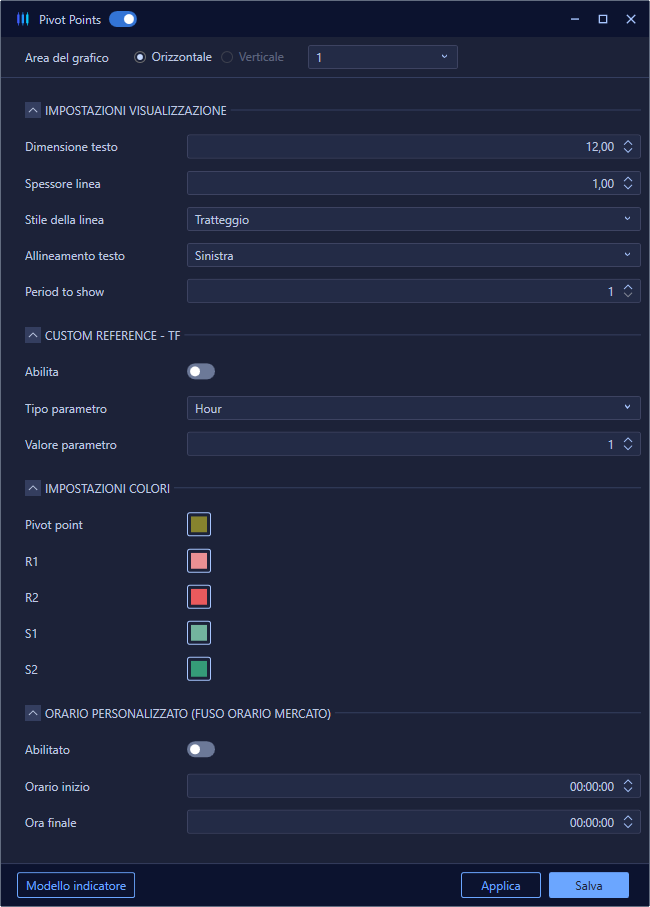The height and width of the screenshot is (907, 650).
Task: Collapse the Impostazioni Colori section chevron
Action: coord(33,488)
